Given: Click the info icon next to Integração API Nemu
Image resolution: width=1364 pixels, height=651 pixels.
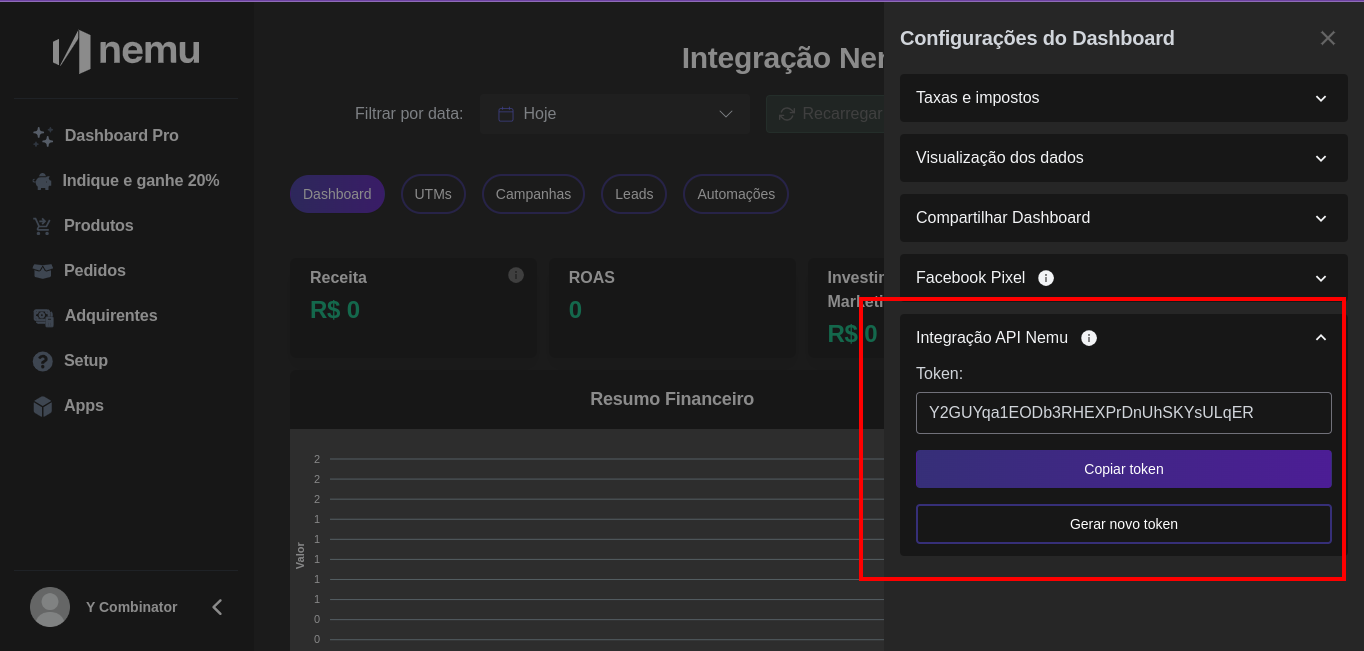Looking at the screenshot, I should tap(1089, 338).
